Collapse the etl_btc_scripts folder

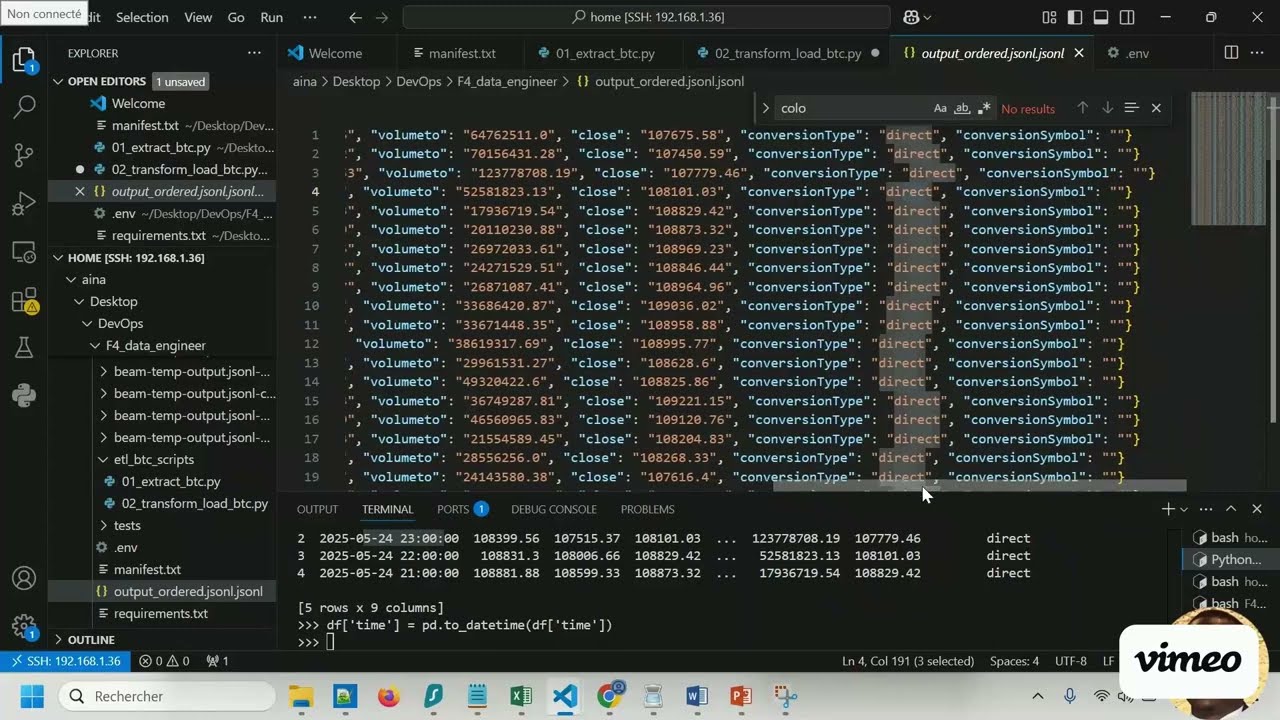103,460
